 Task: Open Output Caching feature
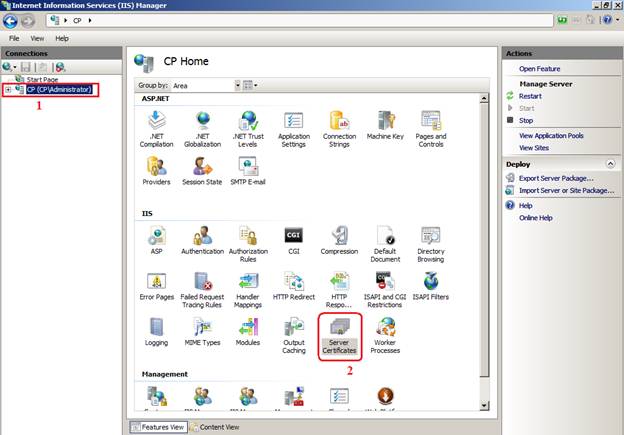point(294,336)
